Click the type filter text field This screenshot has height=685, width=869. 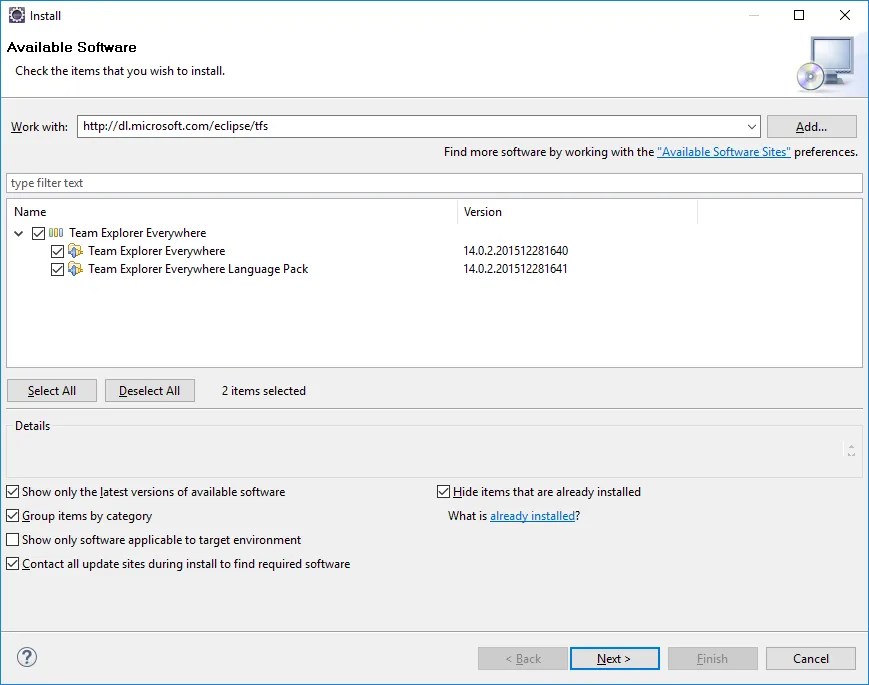tap(434, 183)
